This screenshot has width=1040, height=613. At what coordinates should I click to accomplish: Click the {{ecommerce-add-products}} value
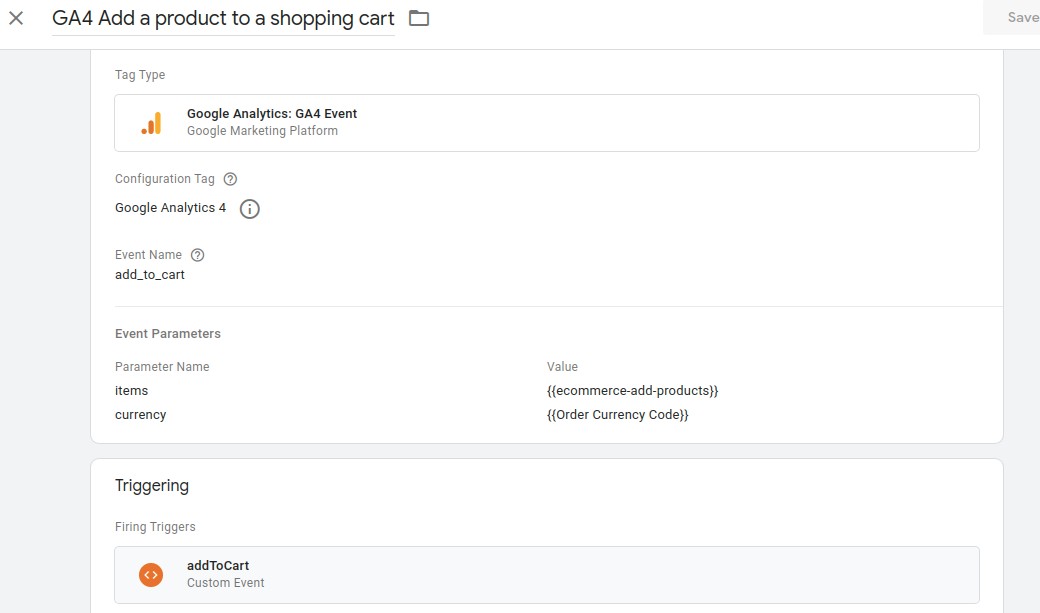click(632, 391)
